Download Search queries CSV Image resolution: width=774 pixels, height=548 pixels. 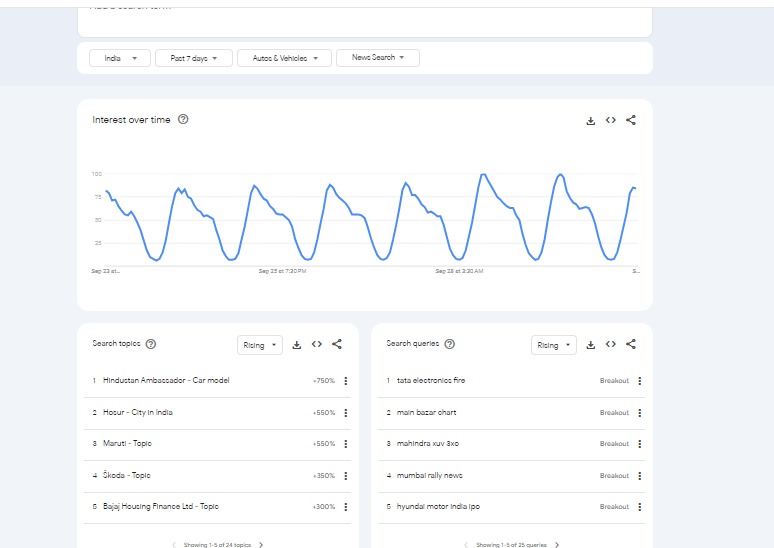pyautogui.click(x=590, y=345)
